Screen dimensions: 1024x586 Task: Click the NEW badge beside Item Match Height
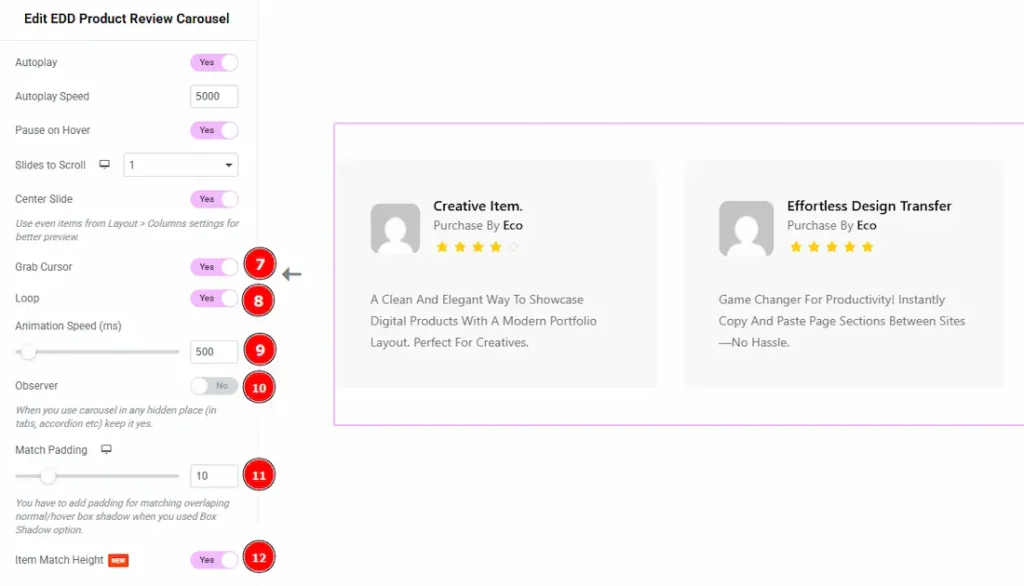[118, 561]
